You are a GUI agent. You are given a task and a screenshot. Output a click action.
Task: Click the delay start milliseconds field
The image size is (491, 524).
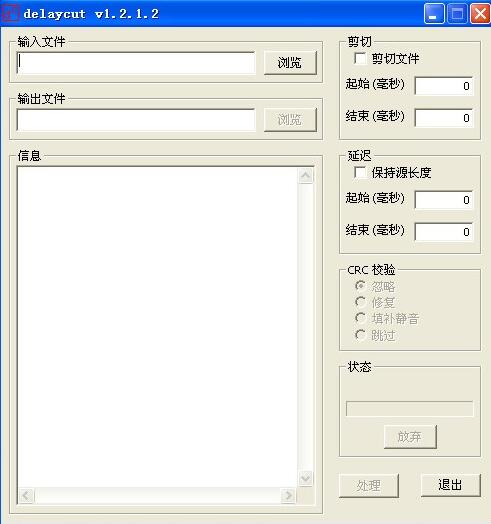(444, 200)
